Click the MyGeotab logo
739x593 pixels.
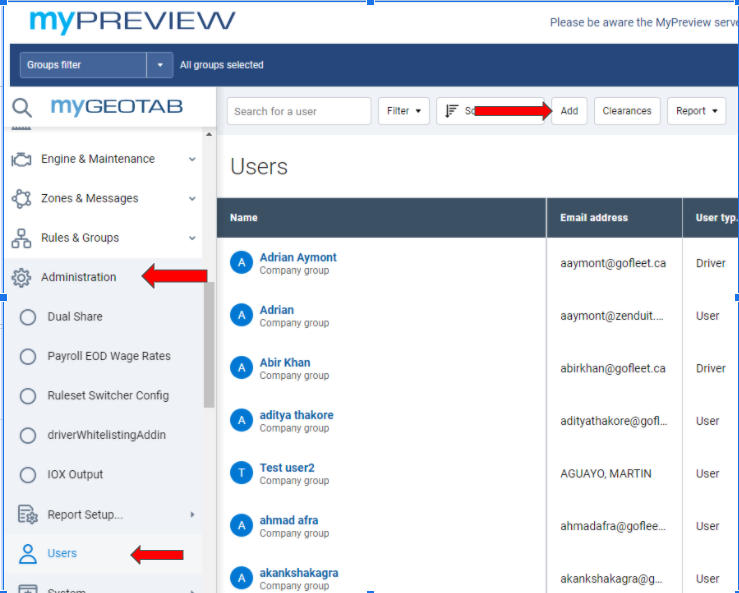116,107
